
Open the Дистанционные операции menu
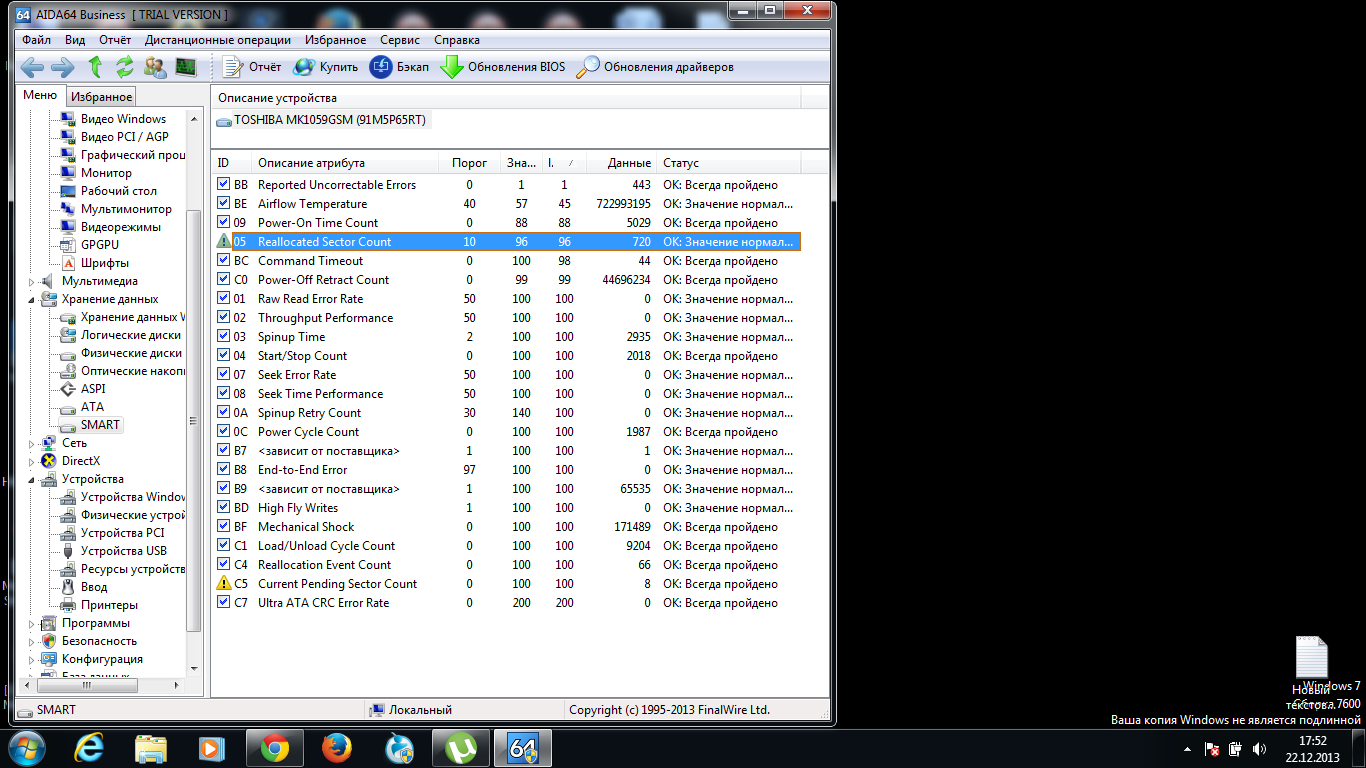(x=218, y=40)
